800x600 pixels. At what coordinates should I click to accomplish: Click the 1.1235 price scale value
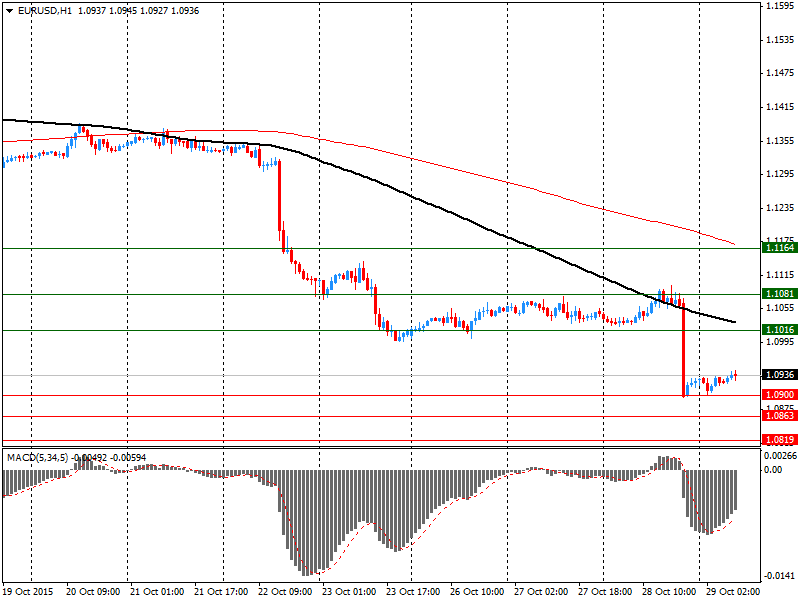click(x=781, y=208)
